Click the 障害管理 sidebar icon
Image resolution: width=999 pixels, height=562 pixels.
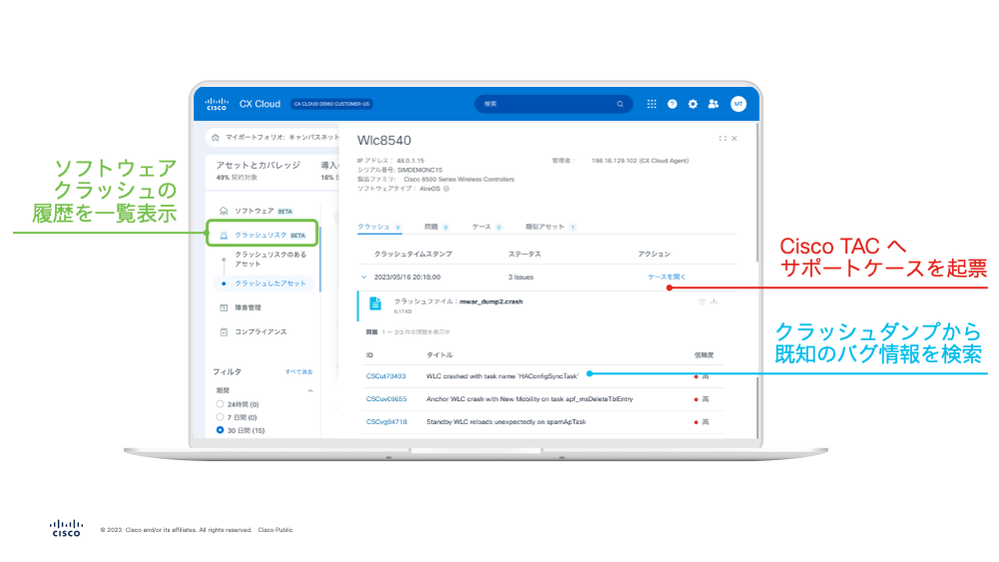224,308
